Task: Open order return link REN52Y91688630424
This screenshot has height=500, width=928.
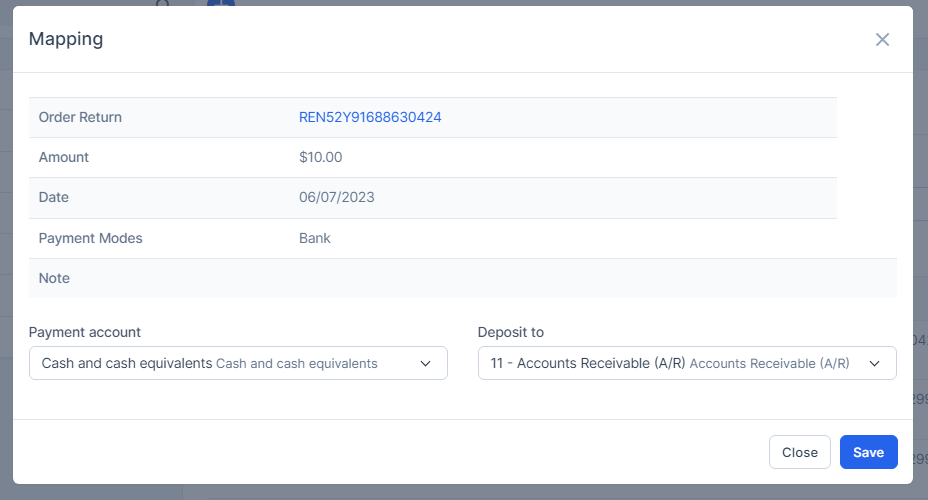Action: pos(370,117)
